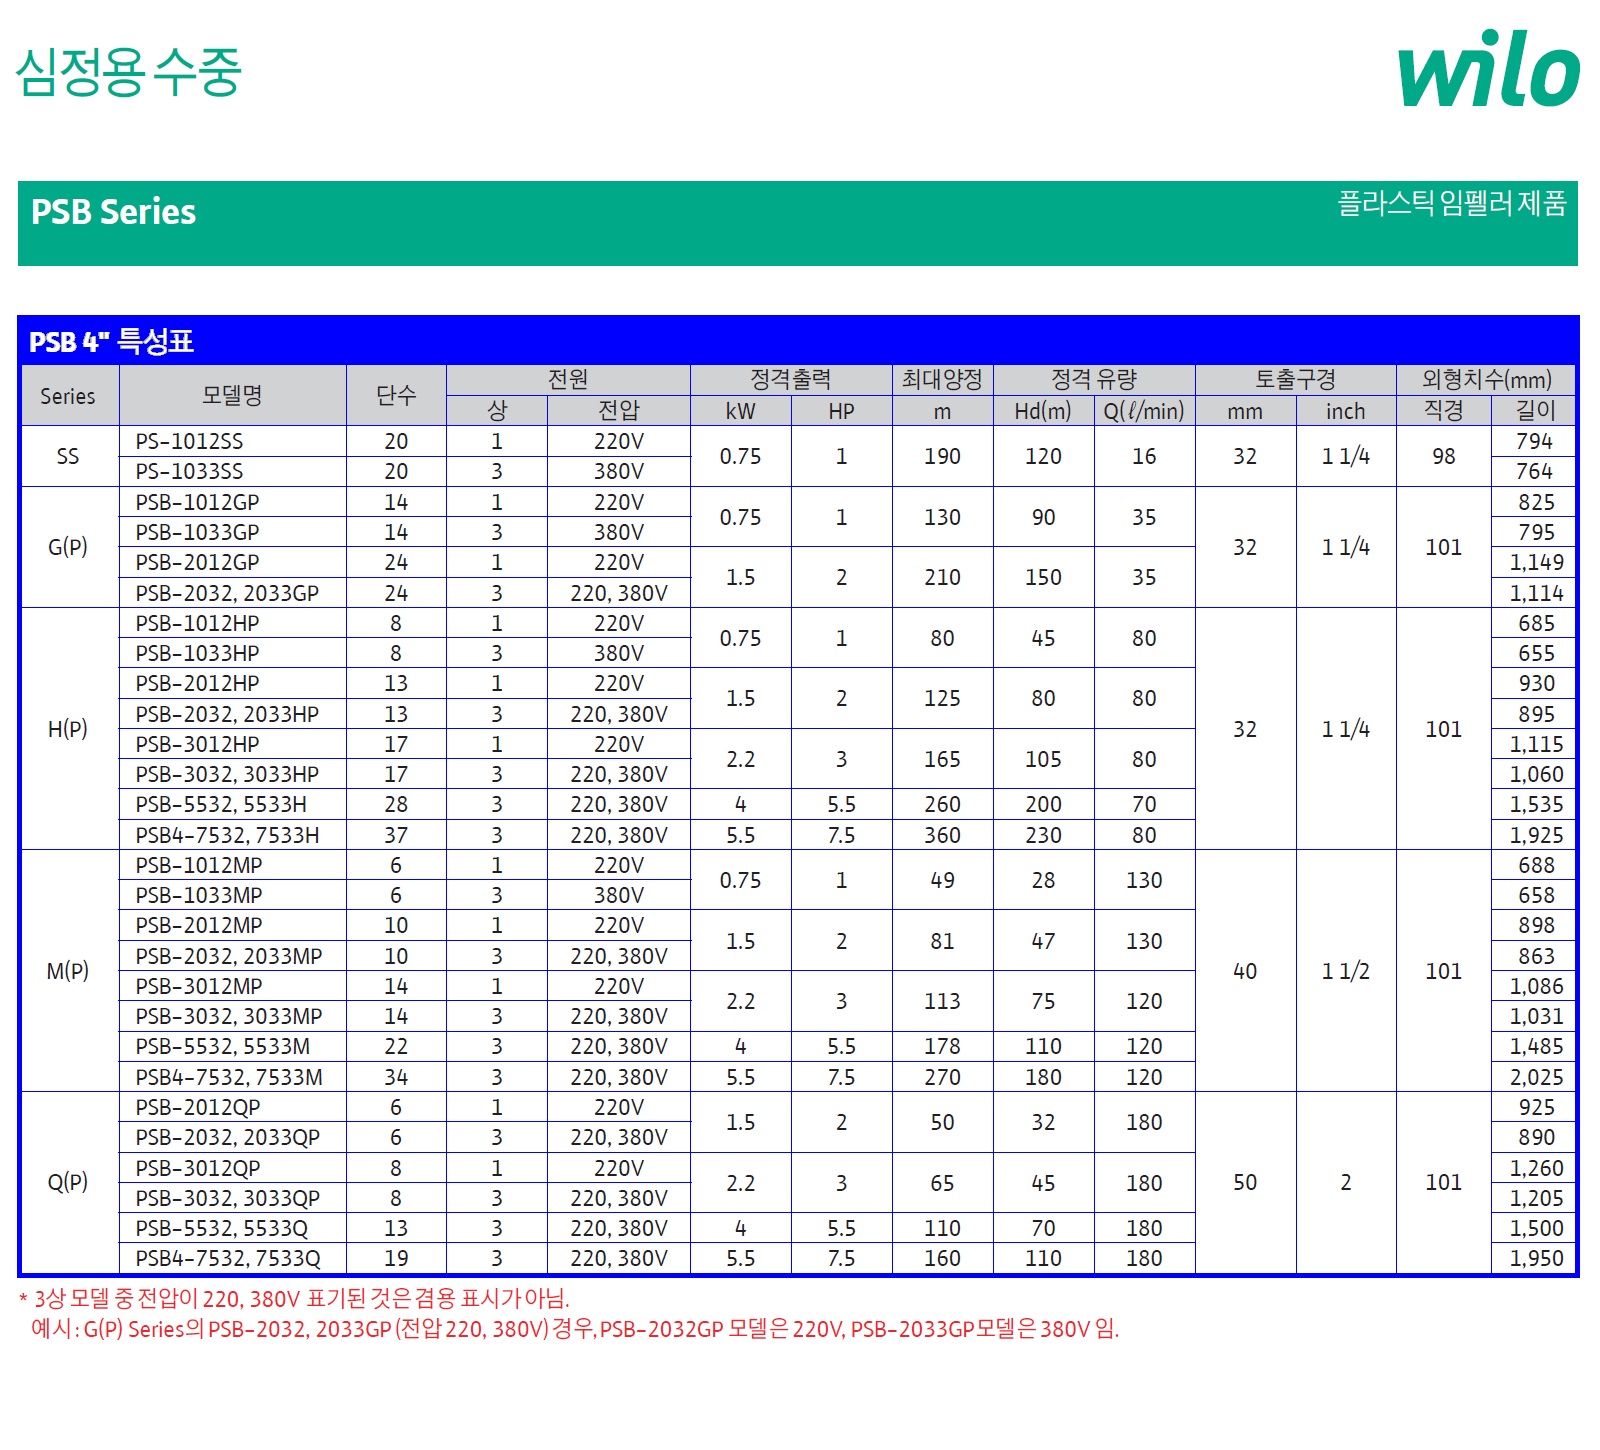Click the 정격출력 header
Screen dimensions: 1600x1450
(791, 380)
